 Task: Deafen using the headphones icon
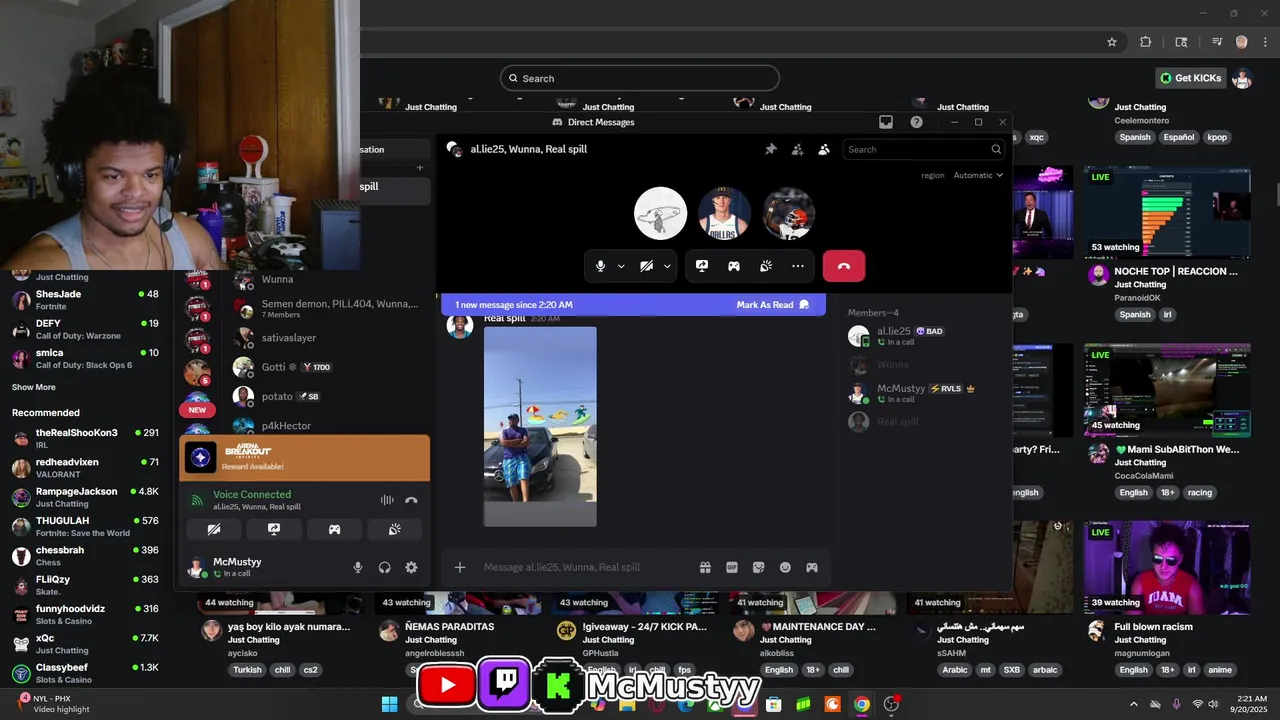tap(384, 567)
